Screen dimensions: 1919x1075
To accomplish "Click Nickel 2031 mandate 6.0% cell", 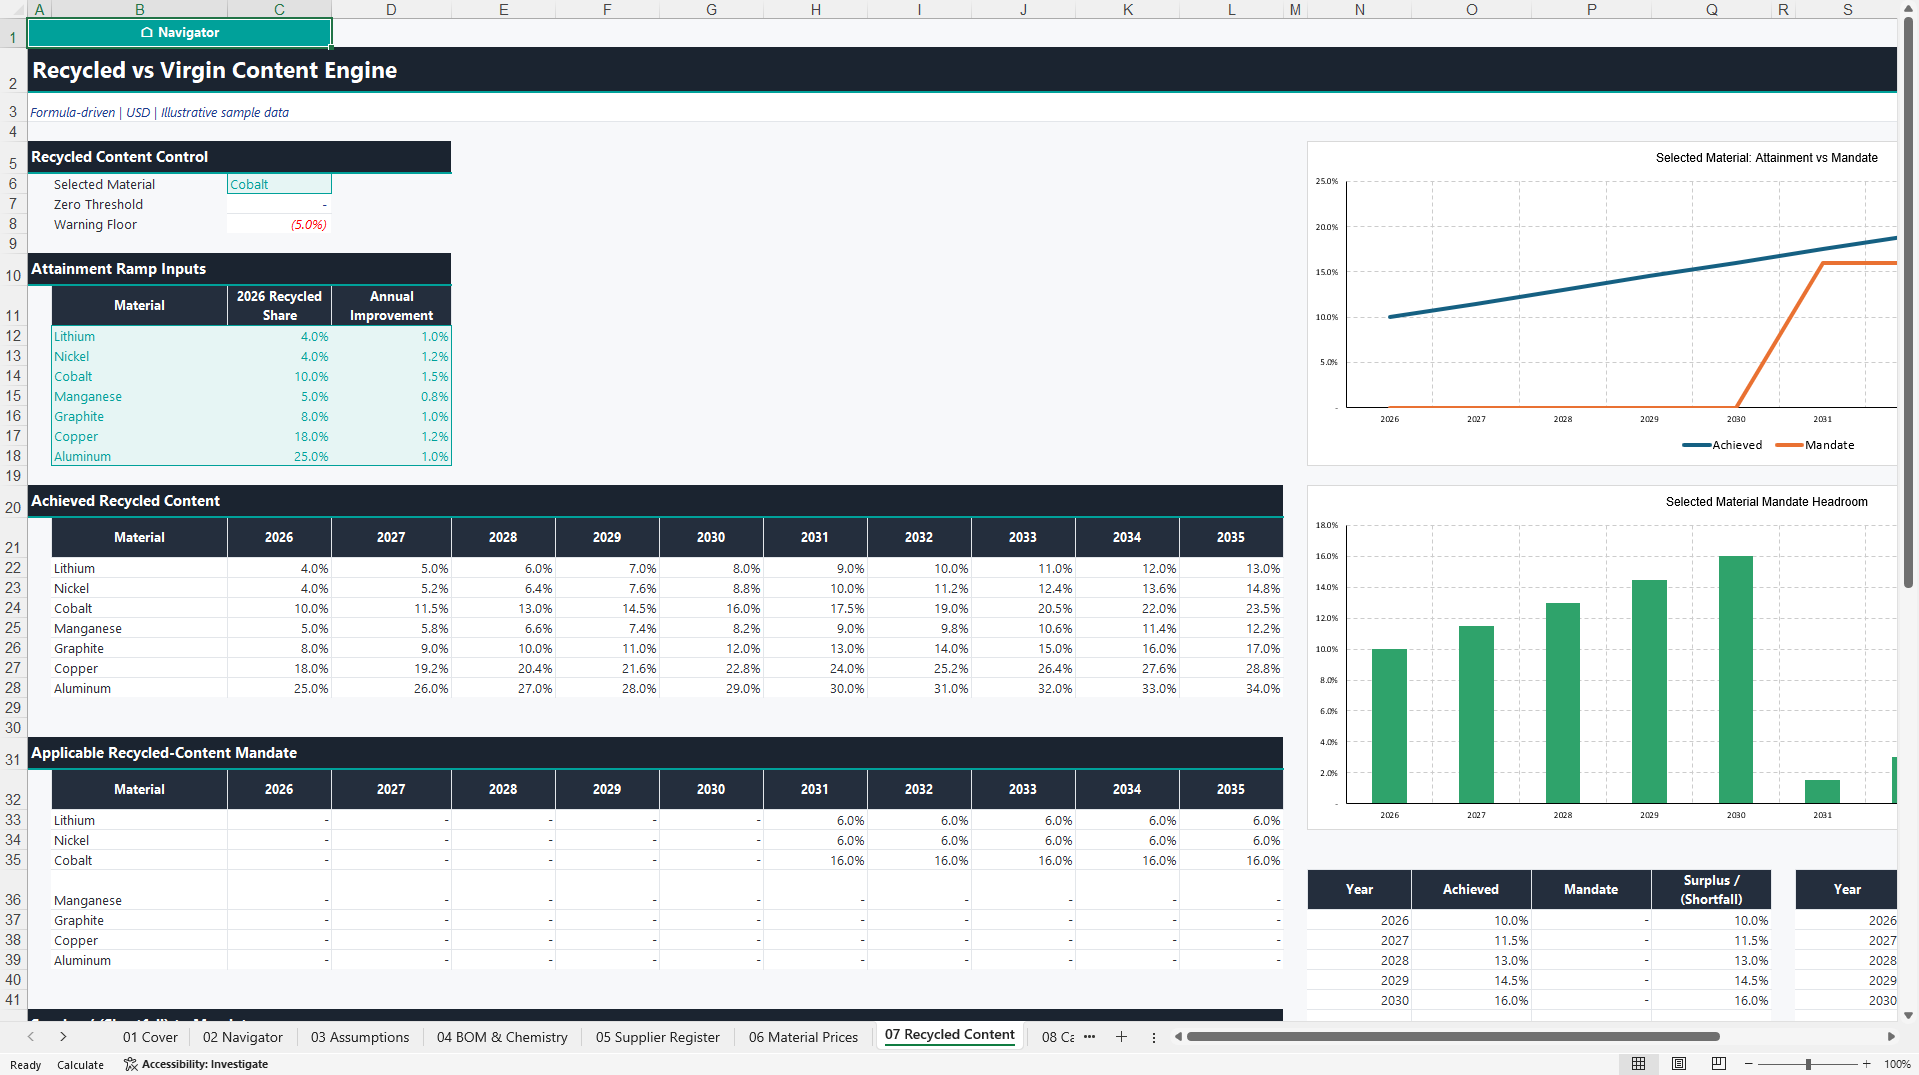I will (815, 840).
